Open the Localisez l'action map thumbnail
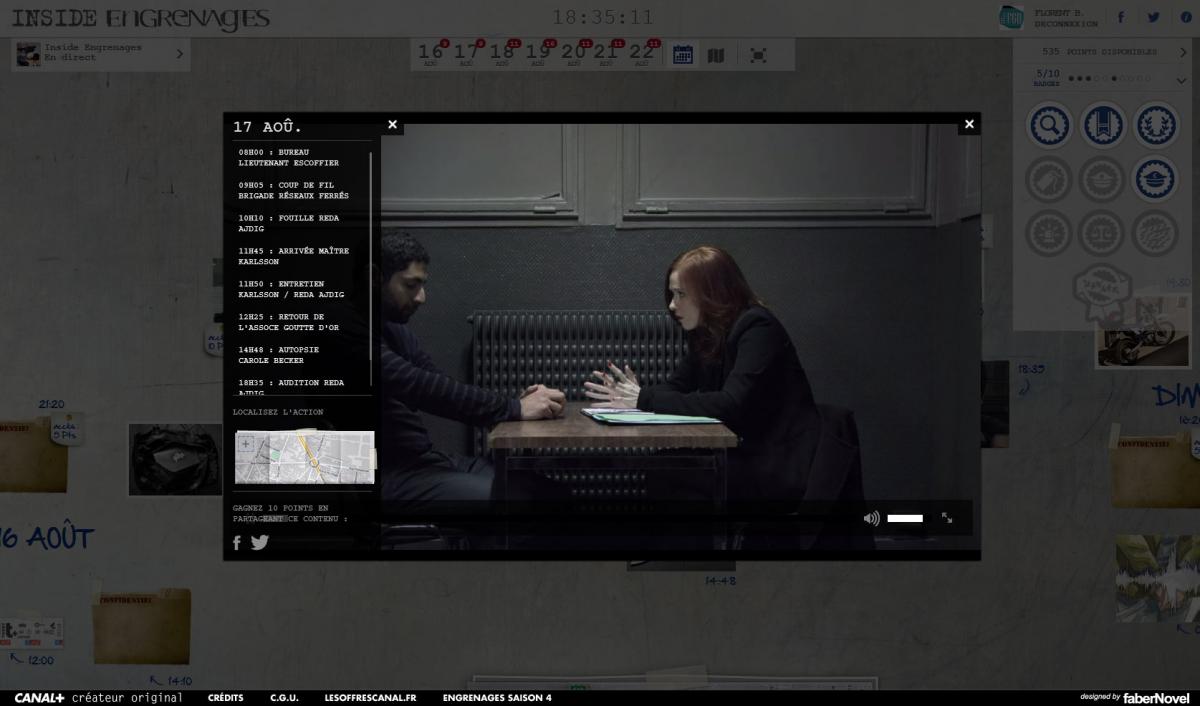Screen dimensions: 1200x706 click(x=305, y=457)
